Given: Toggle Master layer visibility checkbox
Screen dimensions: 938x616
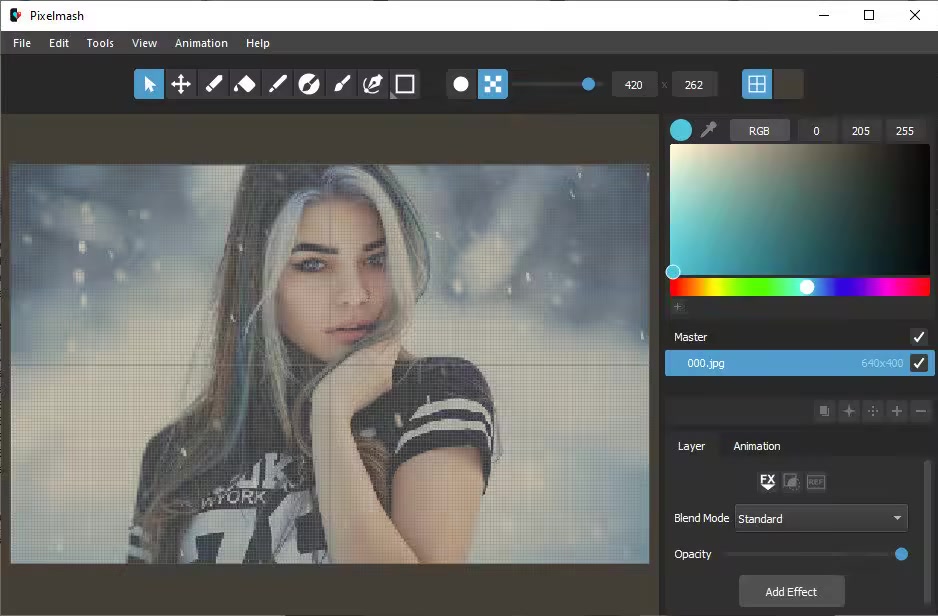Looking at the screenshot, I should [919, 337].
